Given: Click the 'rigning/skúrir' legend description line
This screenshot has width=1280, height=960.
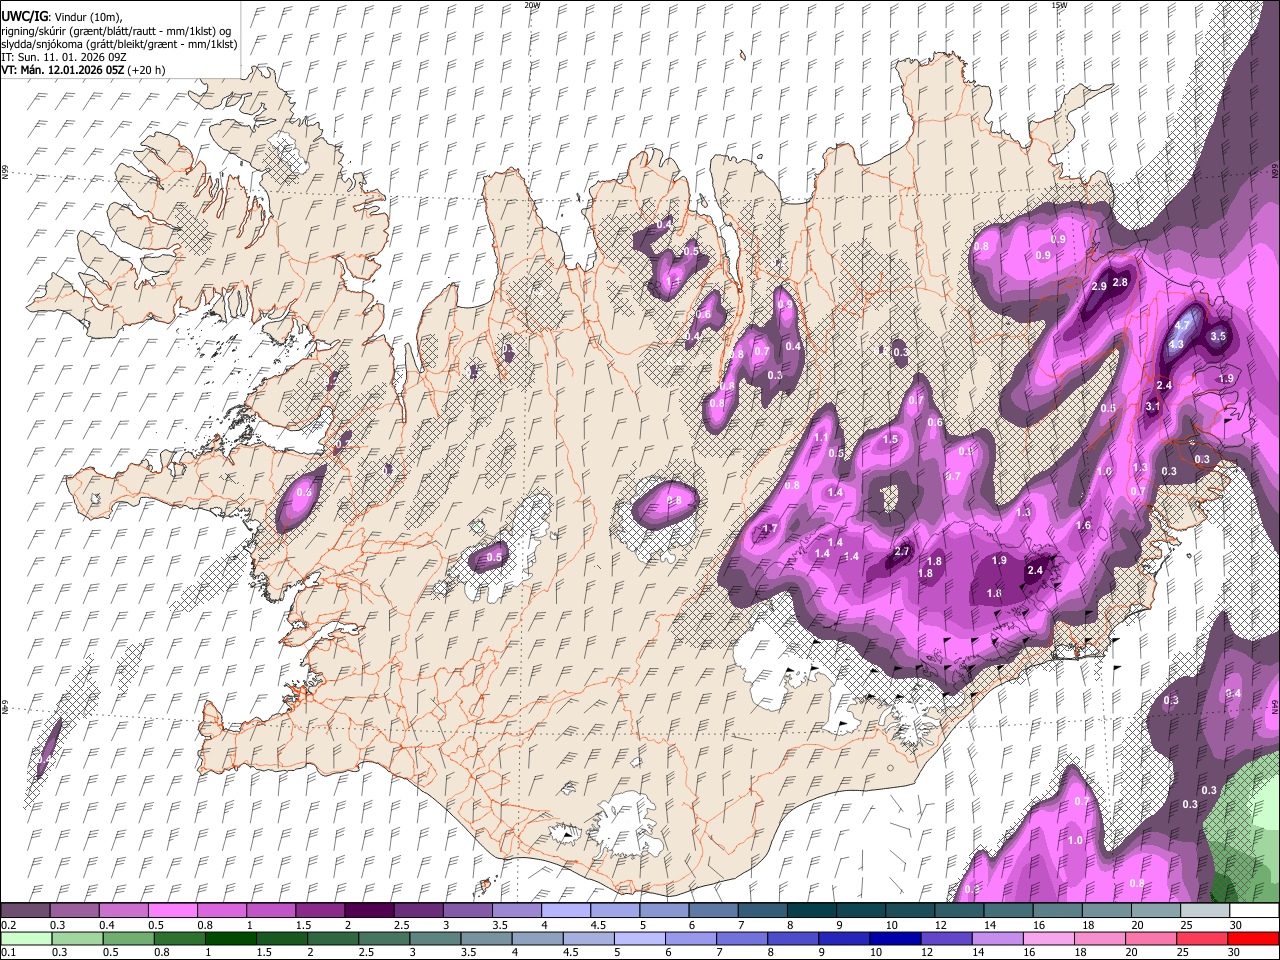Looking at the screenshot, I should point(117,31).
